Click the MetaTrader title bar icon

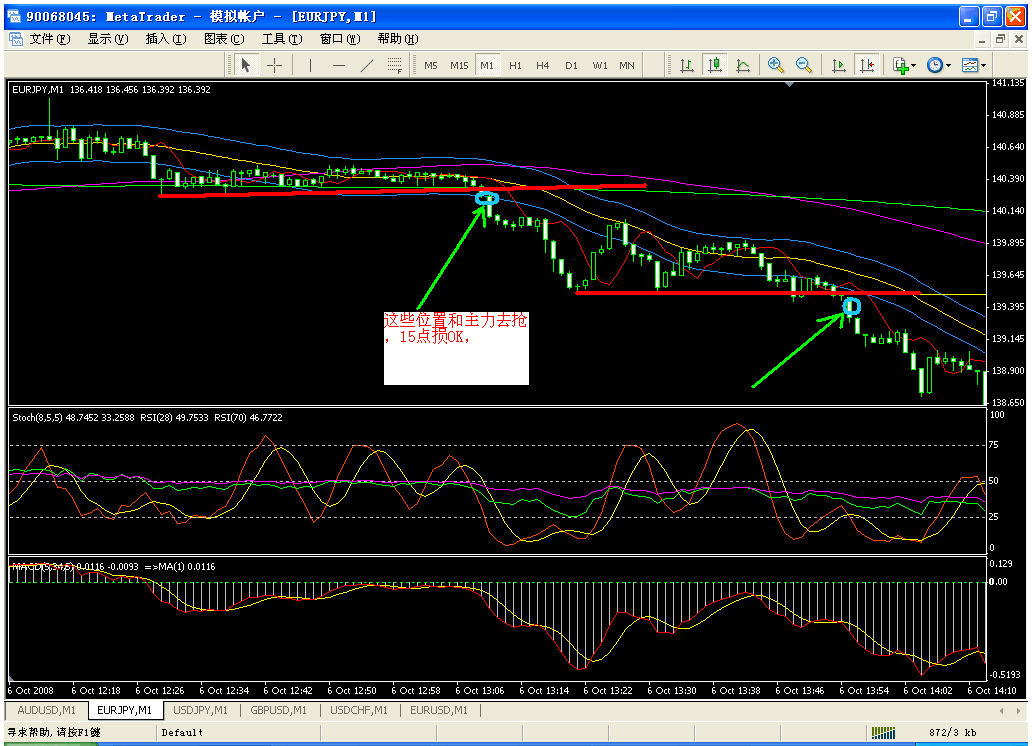coord(14,16)
